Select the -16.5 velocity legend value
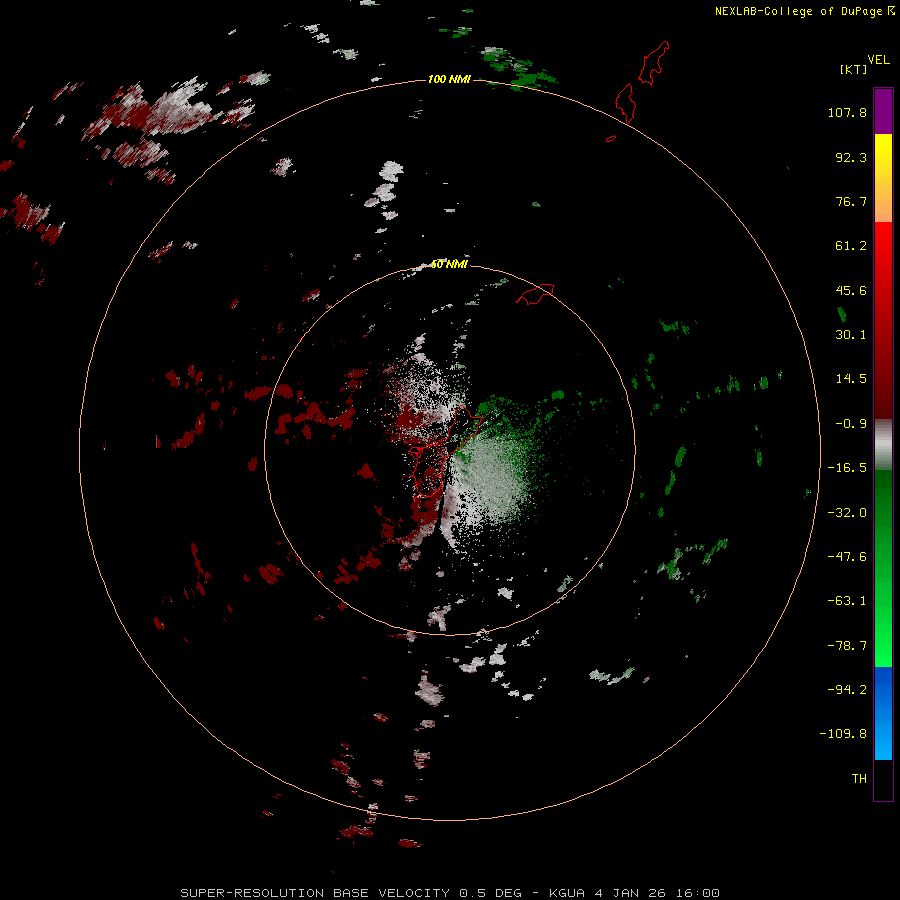 [x=847, y=468]
